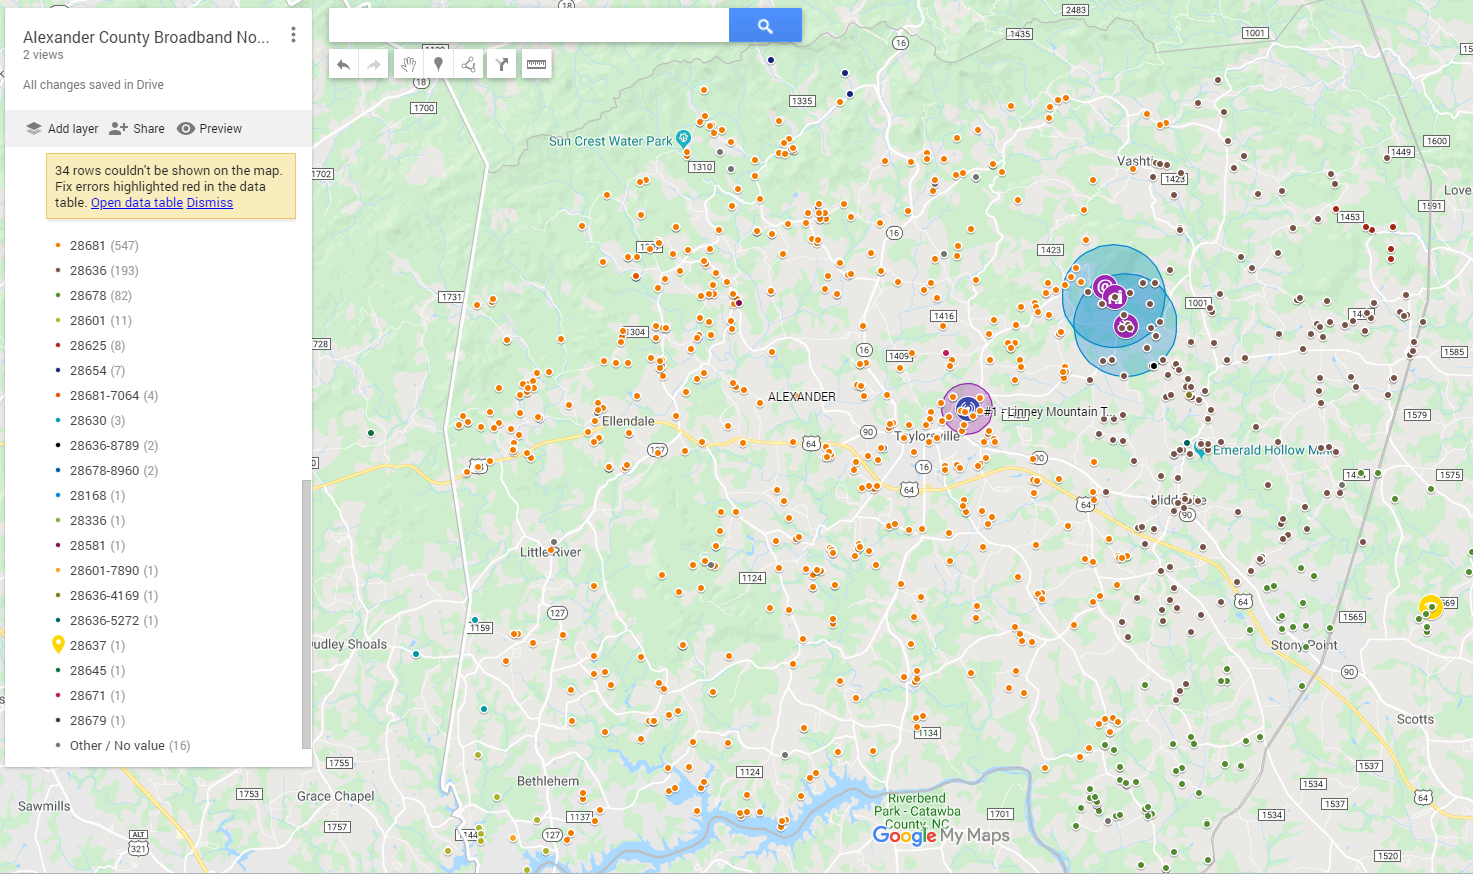Viewport: 1473px width, 880px height.
Task: Select the draw a line tool
Action: click(x=468, y=65)
